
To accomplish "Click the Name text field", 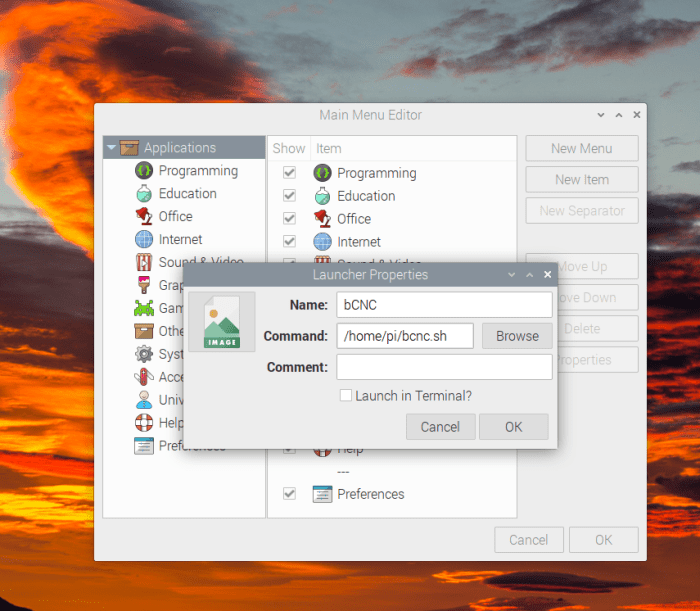I will [443, 305].
